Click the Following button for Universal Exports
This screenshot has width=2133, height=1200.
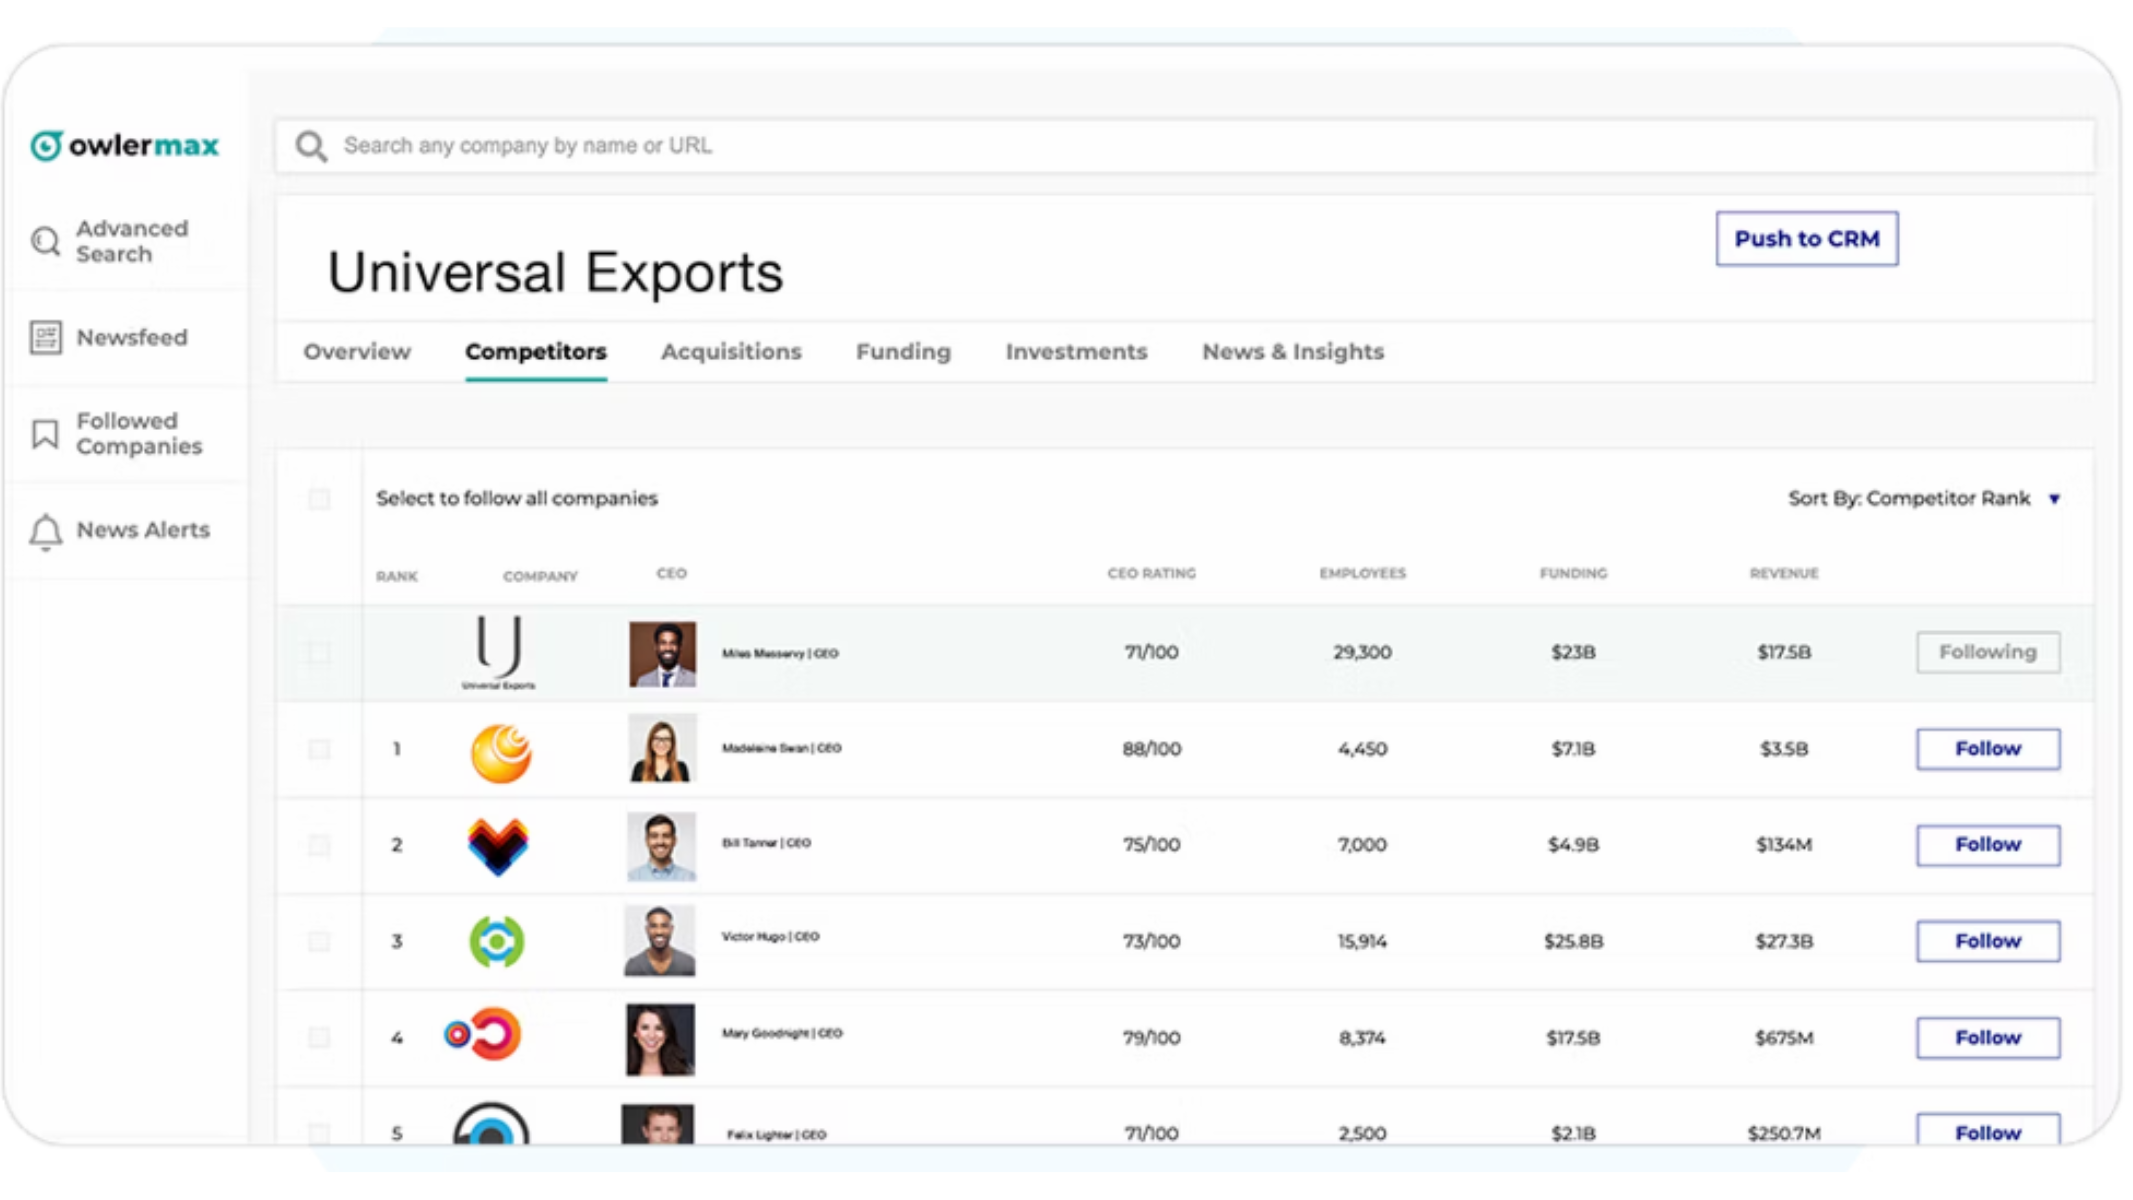point(1987,652)
